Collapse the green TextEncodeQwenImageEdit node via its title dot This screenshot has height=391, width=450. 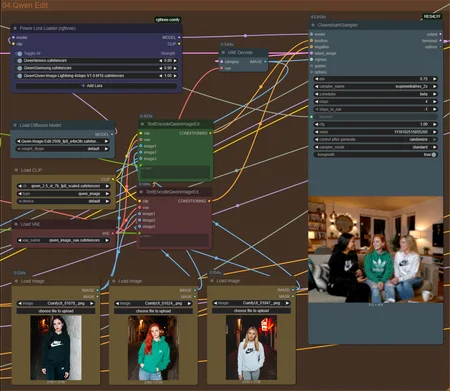click(x=142, y=124)
